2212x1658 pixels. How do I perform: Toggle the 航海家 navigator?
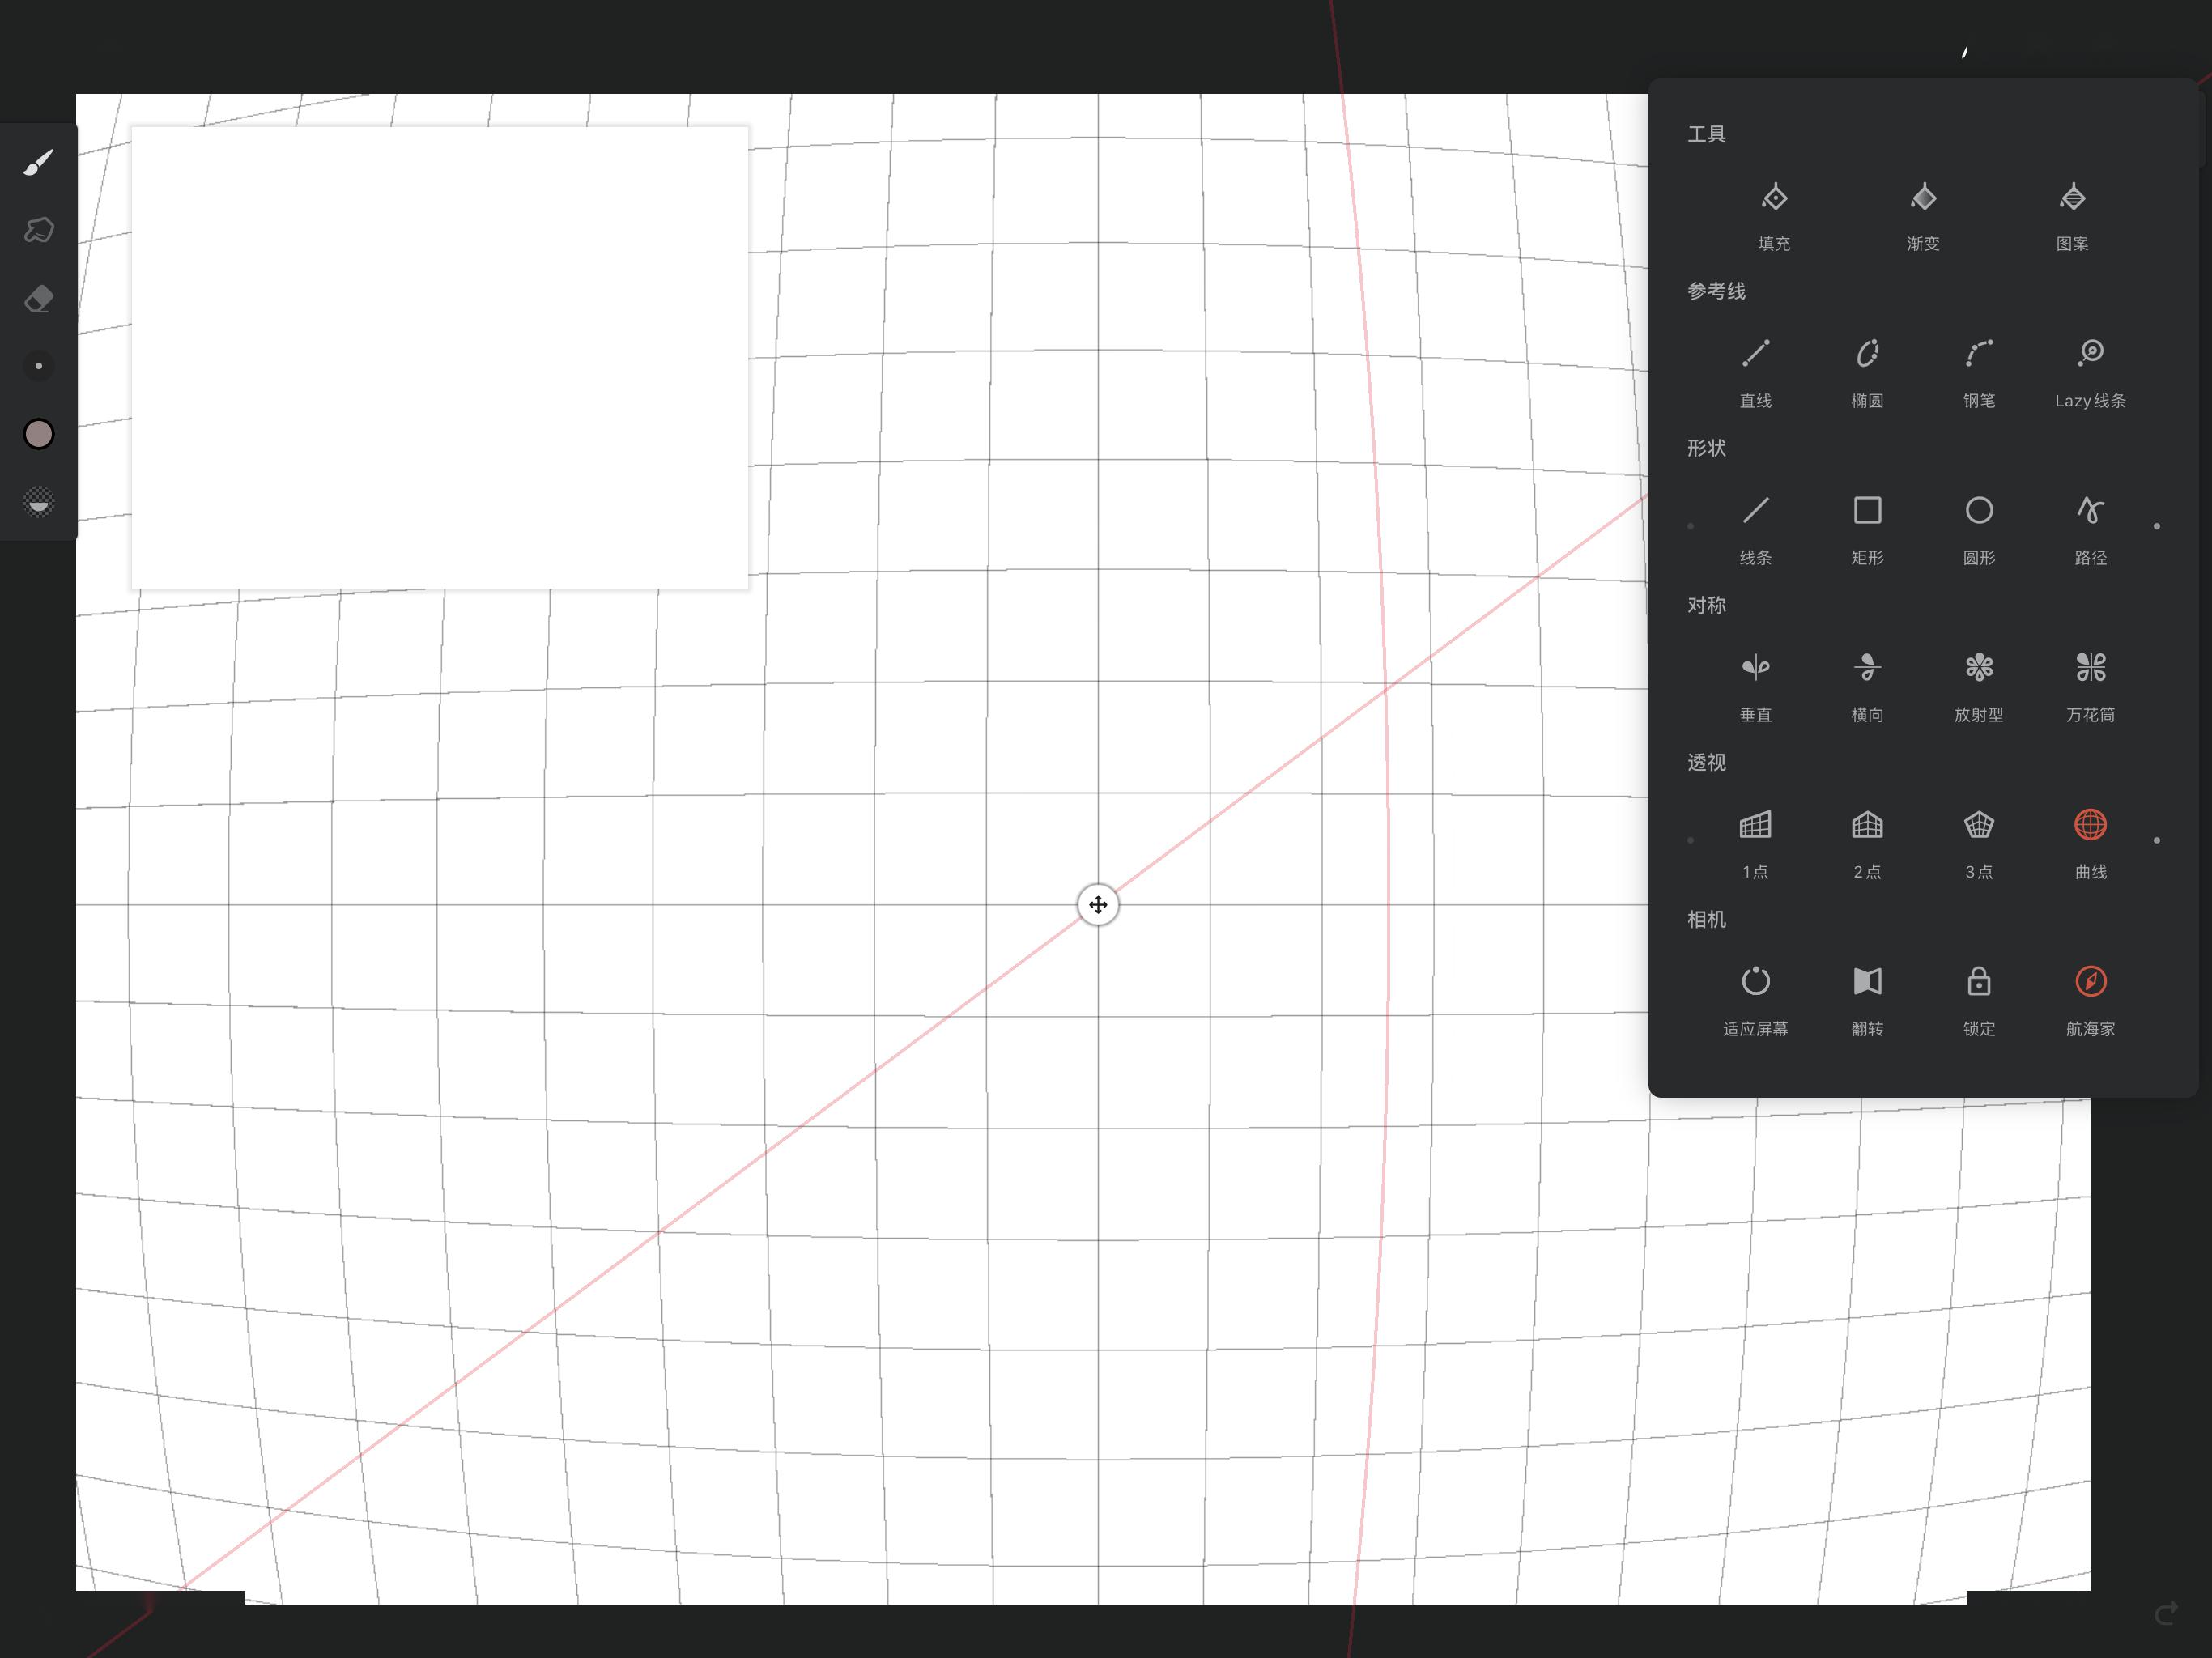point(2090,1000)
